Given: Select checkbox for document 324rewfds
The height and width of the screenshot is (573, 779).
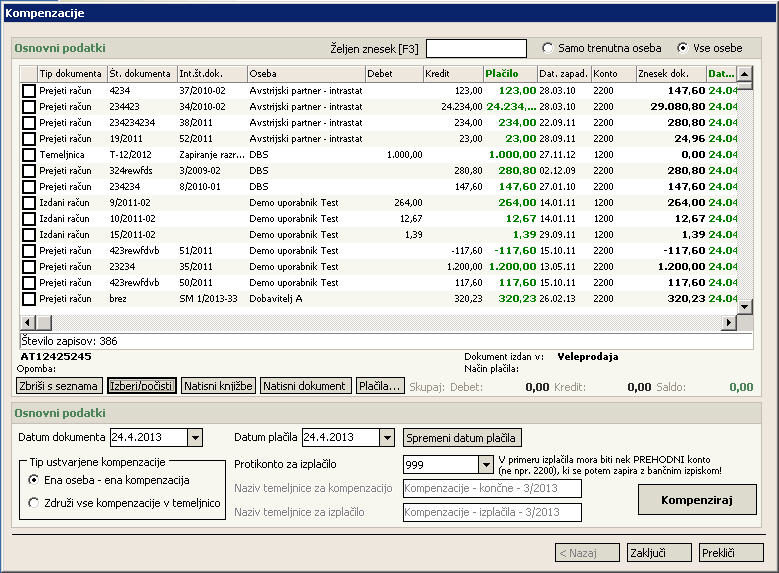Looking at the screenshot, I should click(x=29, y=171).
